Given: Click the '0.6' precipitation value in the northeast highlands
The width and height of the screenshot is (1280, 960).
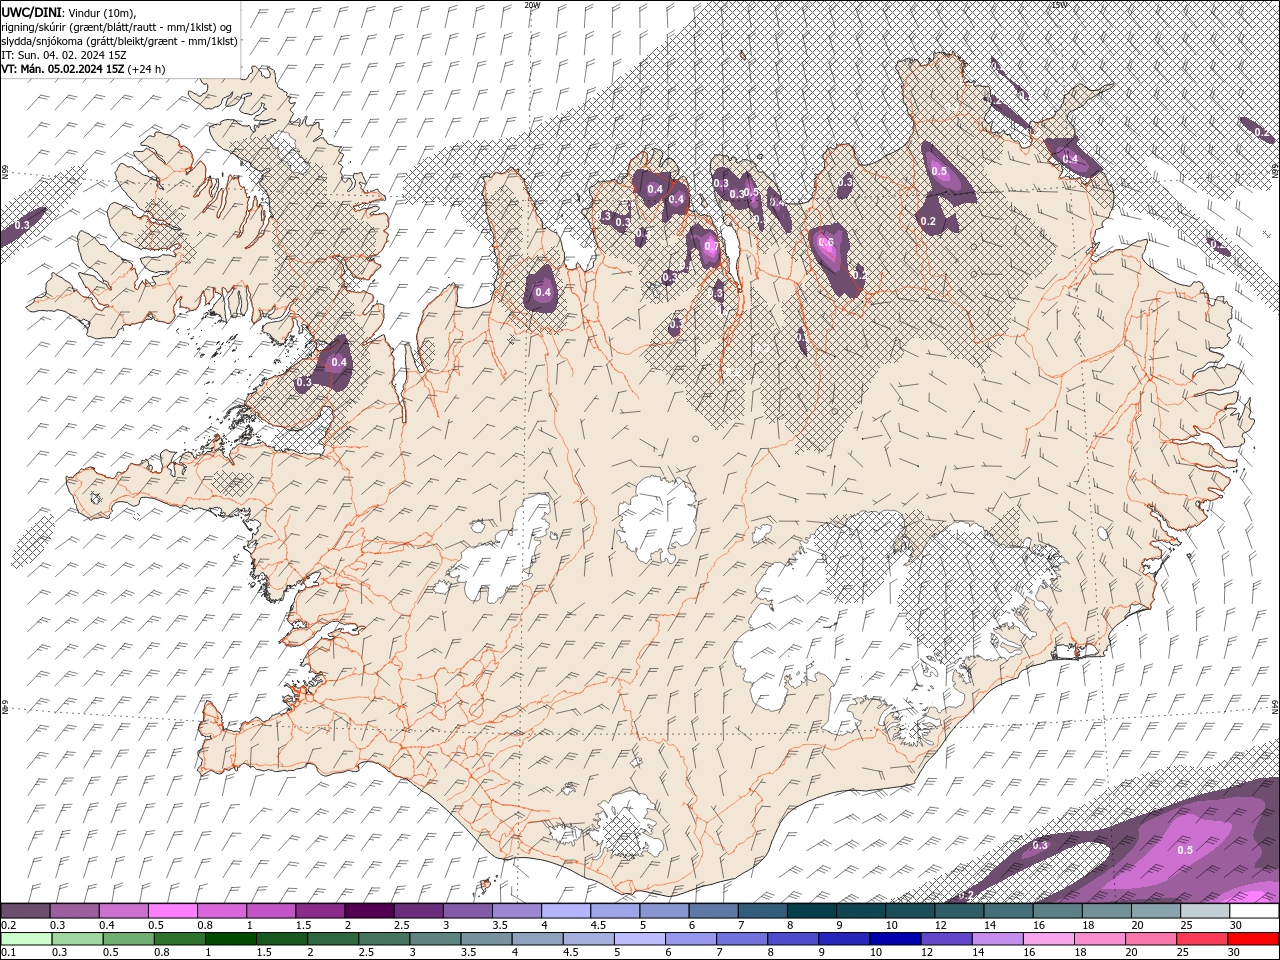Looking at the screenshot, I should (826, 242).
